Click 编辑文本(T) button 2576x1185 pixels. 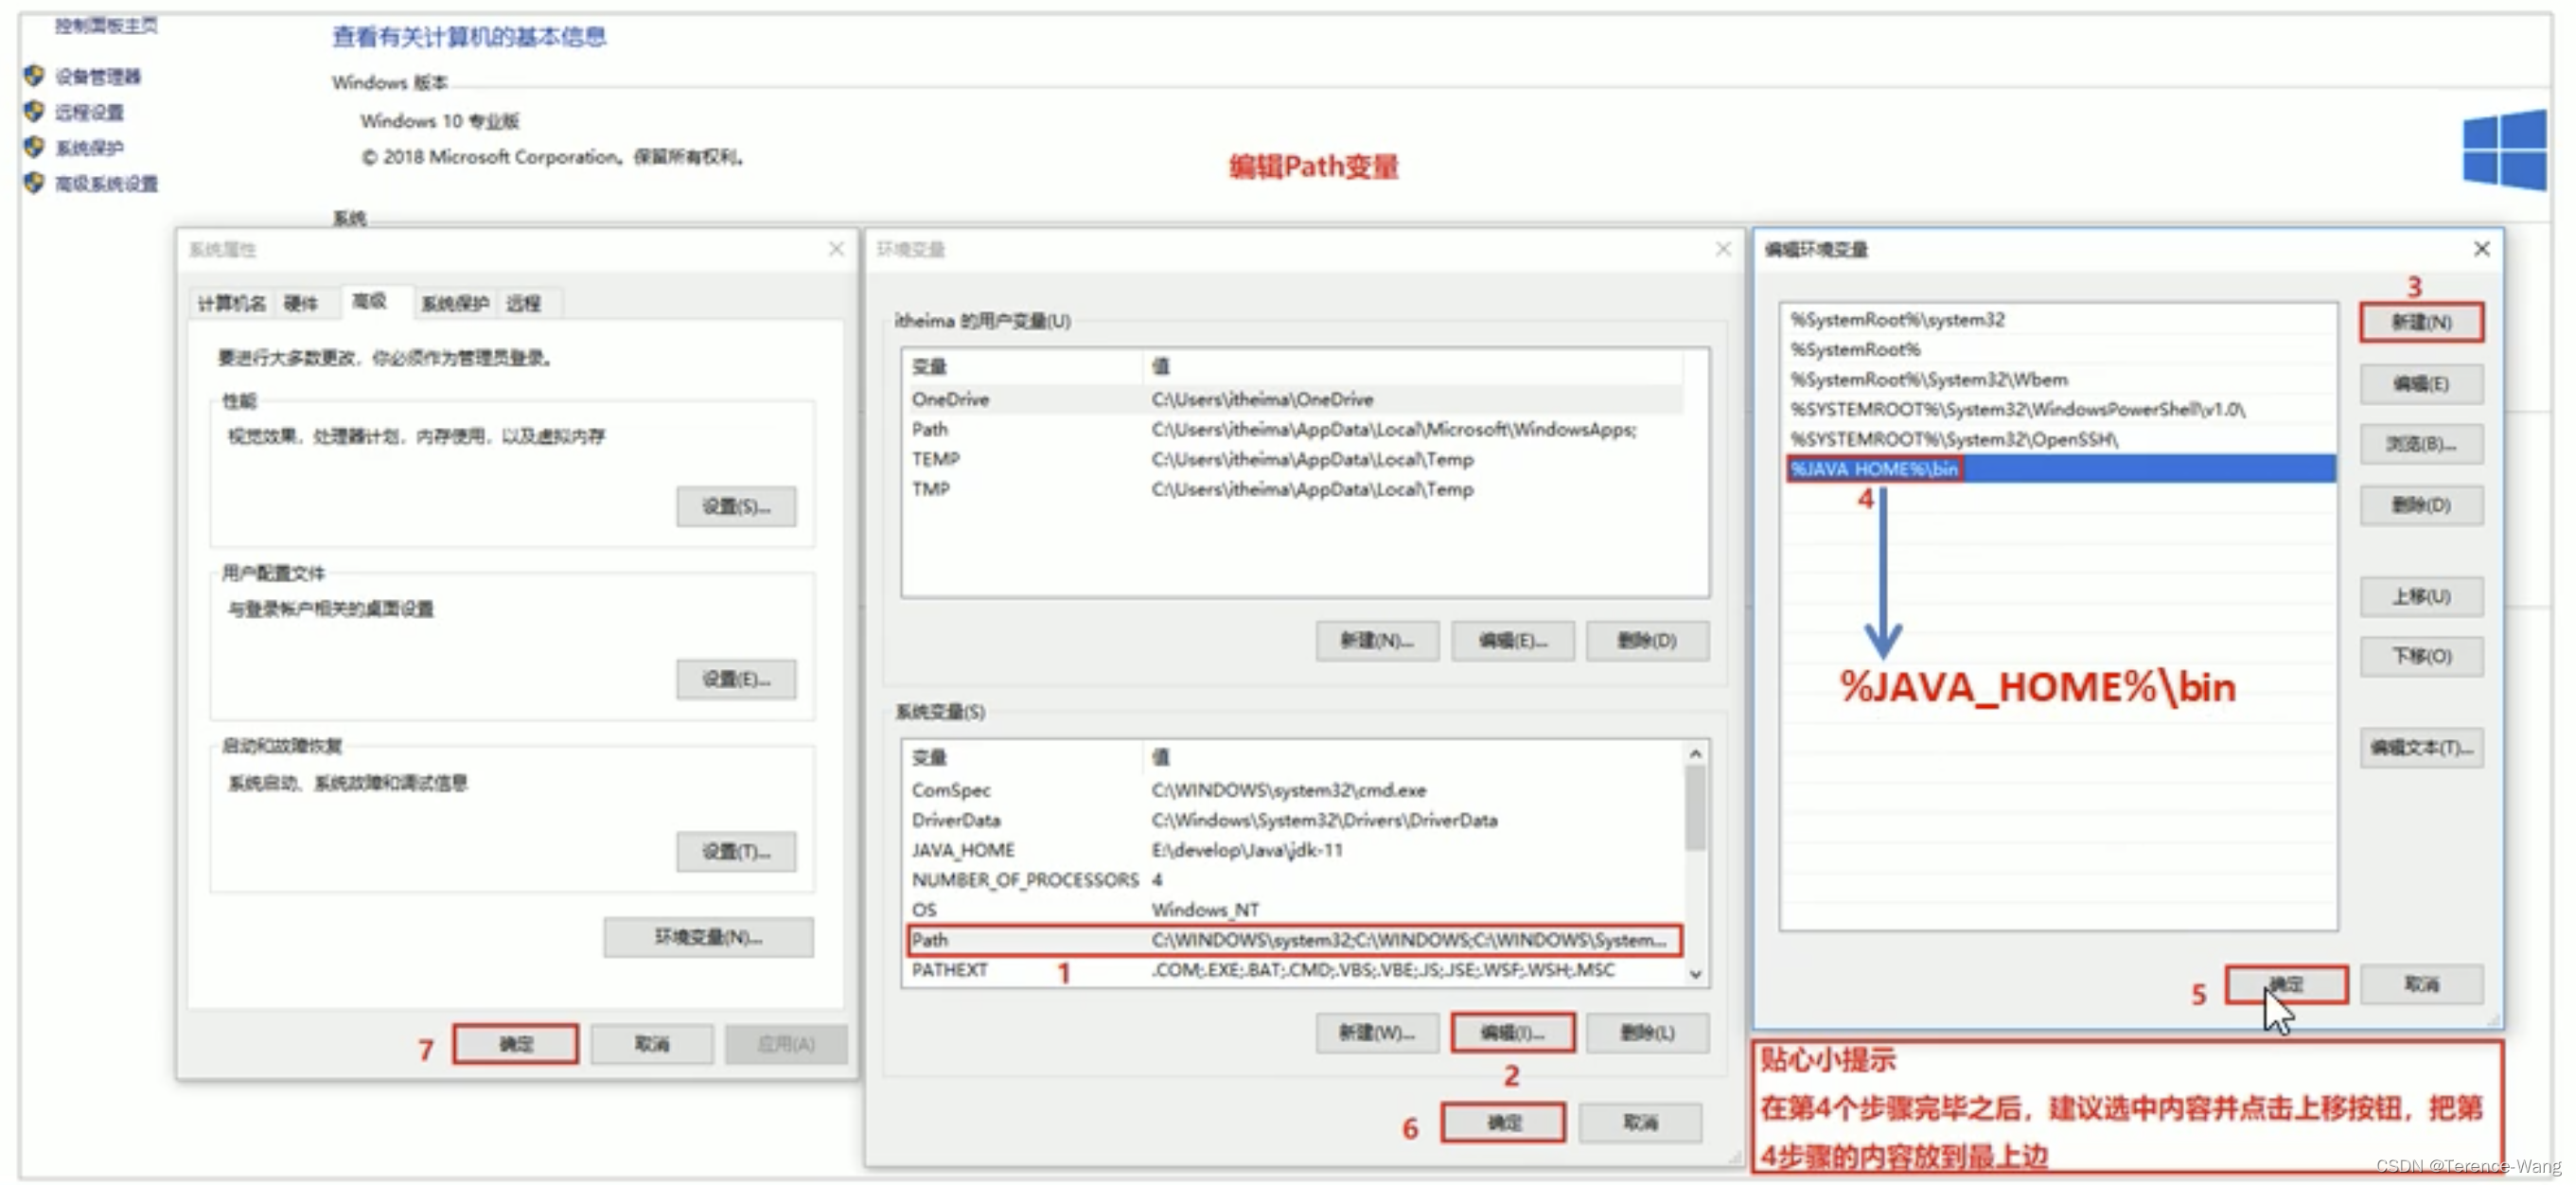pos(2421,748)
